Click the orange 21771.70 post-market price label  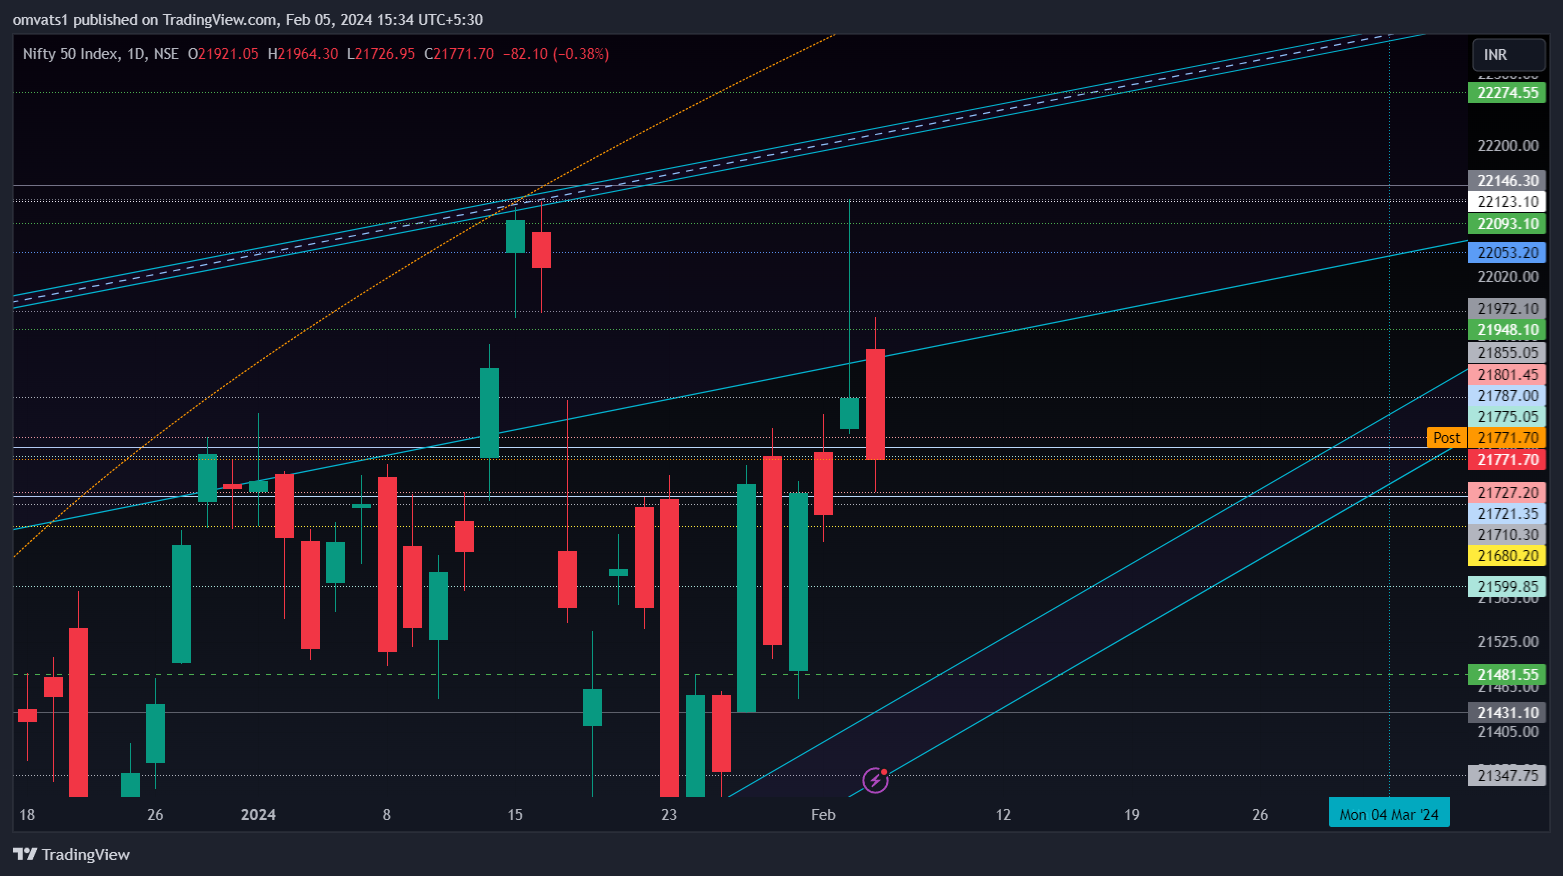coord(1507,438)
